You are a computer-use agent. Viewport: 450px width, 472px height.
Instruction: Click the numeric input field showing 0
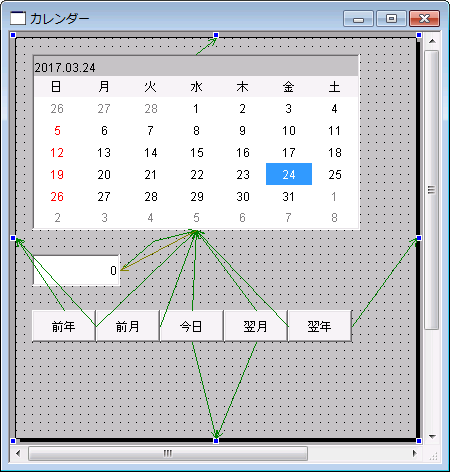[76, 270]
